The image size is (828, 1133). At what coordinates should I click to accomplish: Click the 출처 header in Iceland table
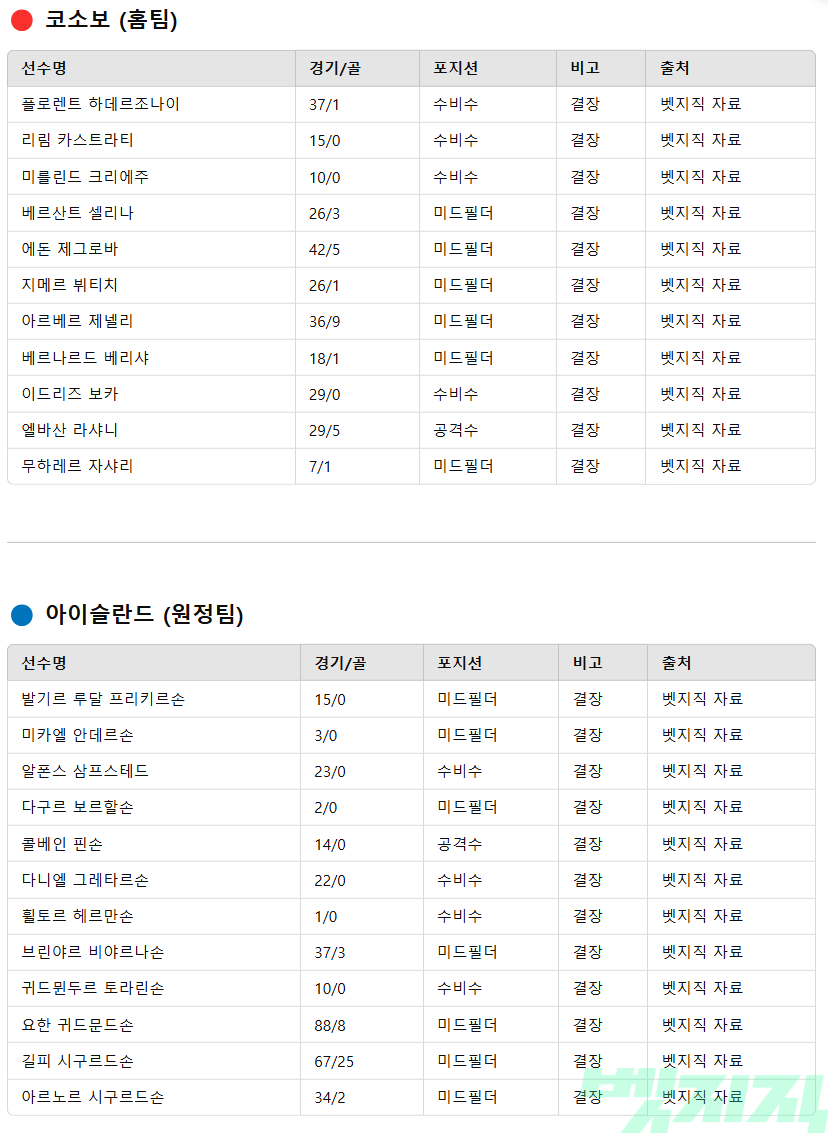pyautogui.click(x=677, y=663)
